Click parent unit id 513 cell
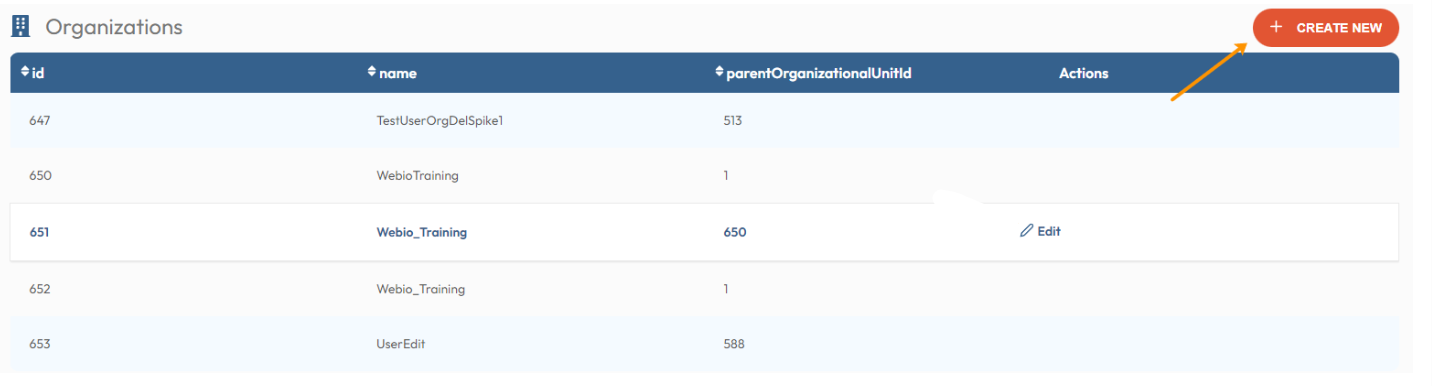This screenshot has height=386, width=1432. click(x=732, y=120)
